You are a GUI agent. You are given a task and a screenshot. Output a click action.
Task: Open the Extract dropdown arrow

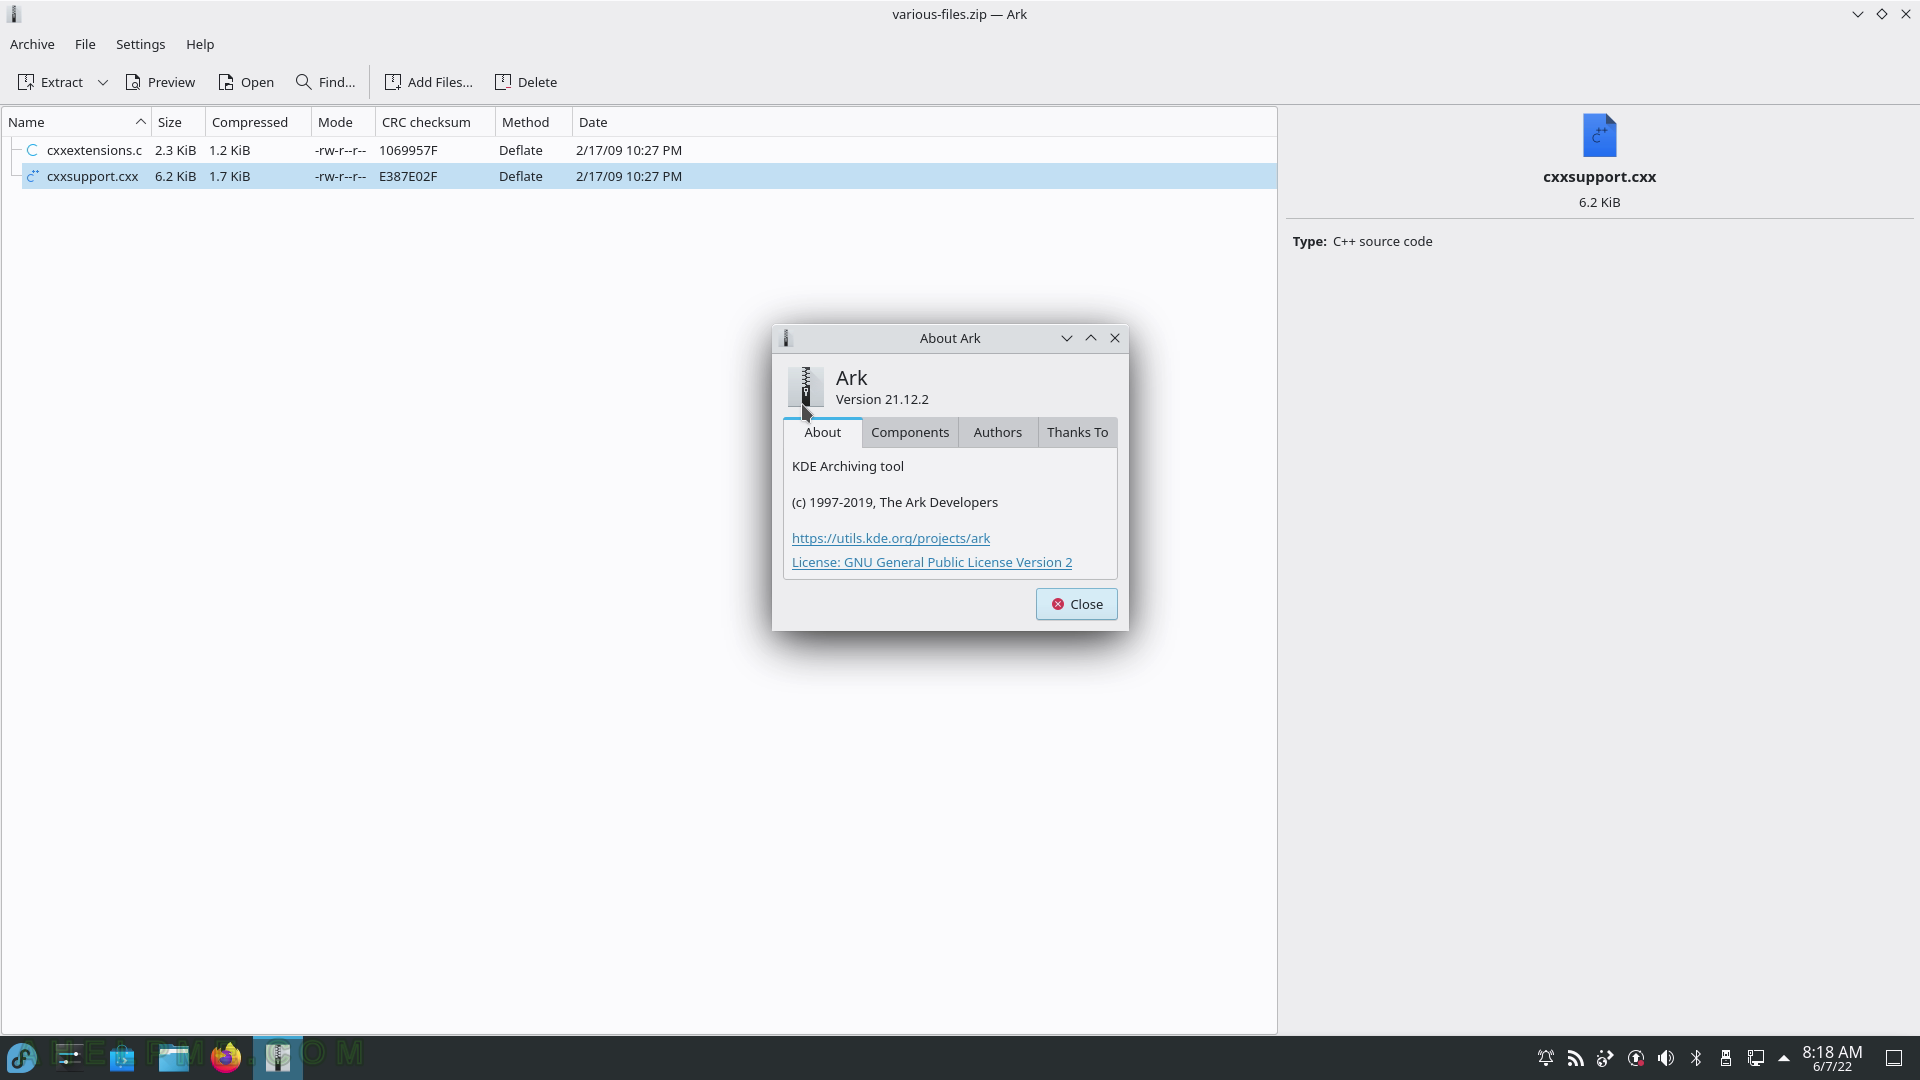tap(102, 82)
